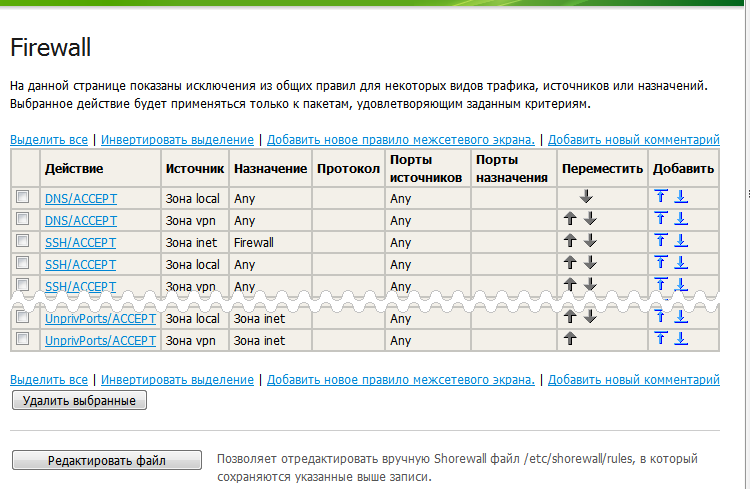
Task: Click the 'Переместить' column header
Action: click(602, 168)
